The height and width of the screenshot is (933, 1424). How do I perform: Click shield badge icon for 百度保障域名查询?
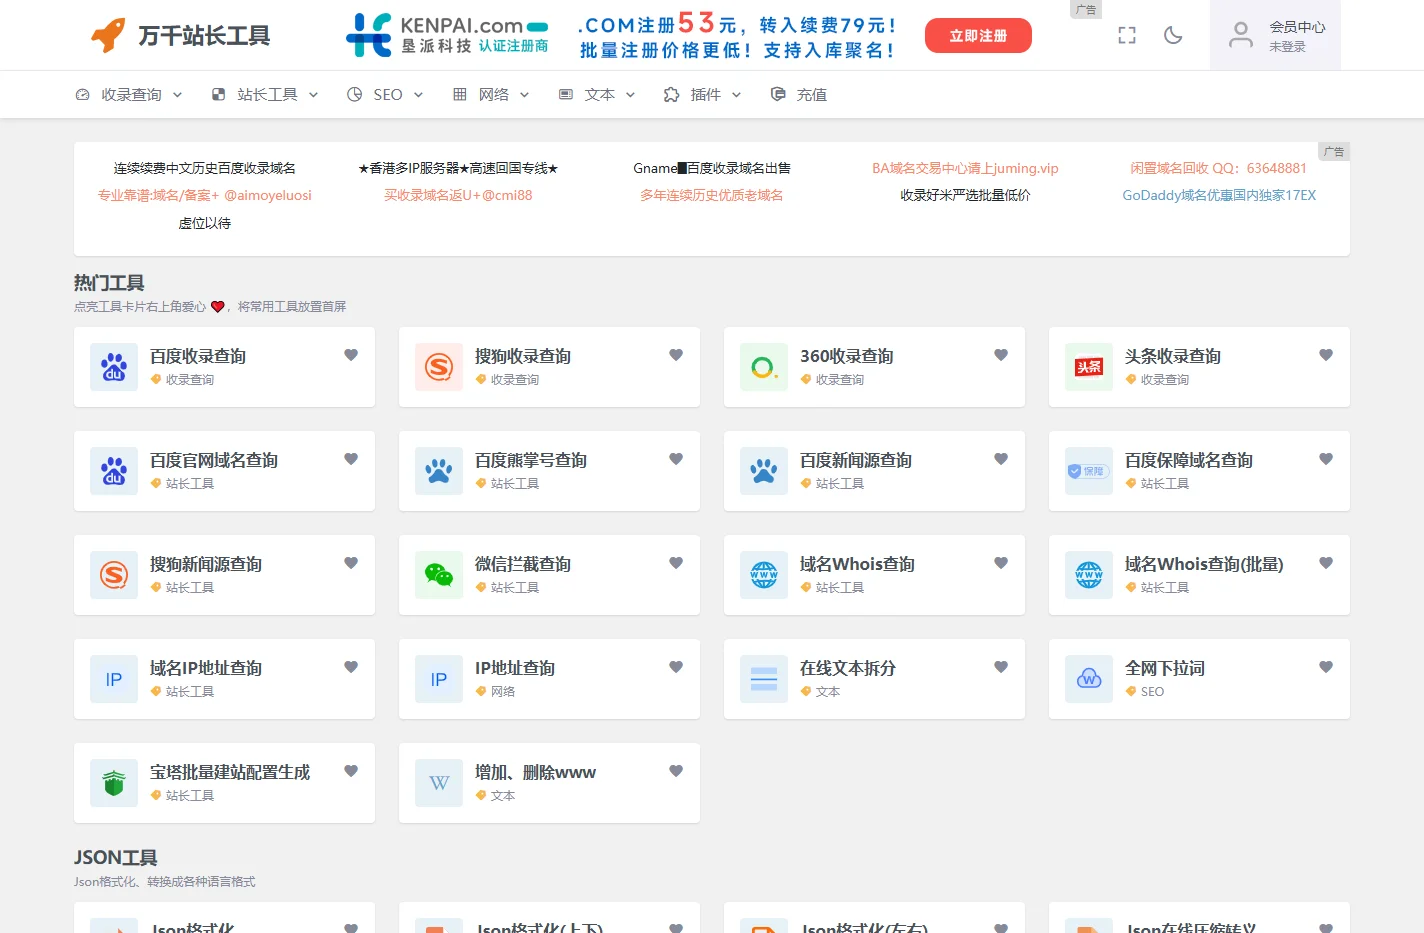click(1089, 471)
